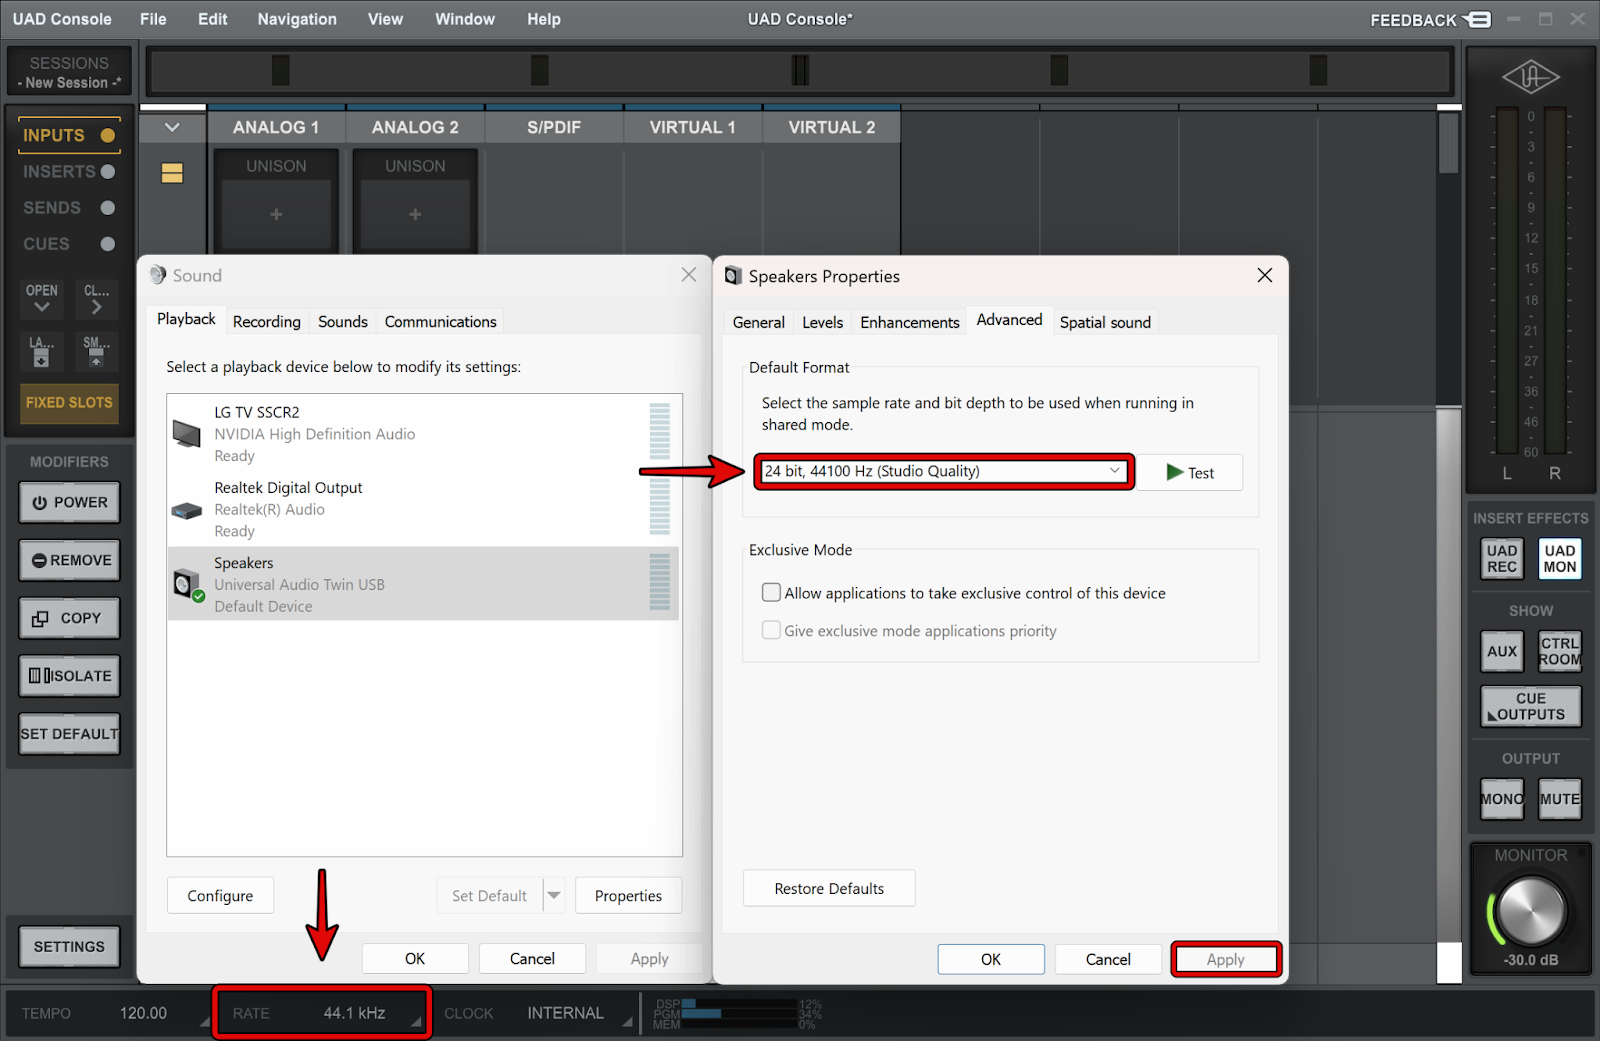The height and width of the screenshot is (1041, 1600).
Task: Toggle the MUTE output button
Action: pos(1559,799)
